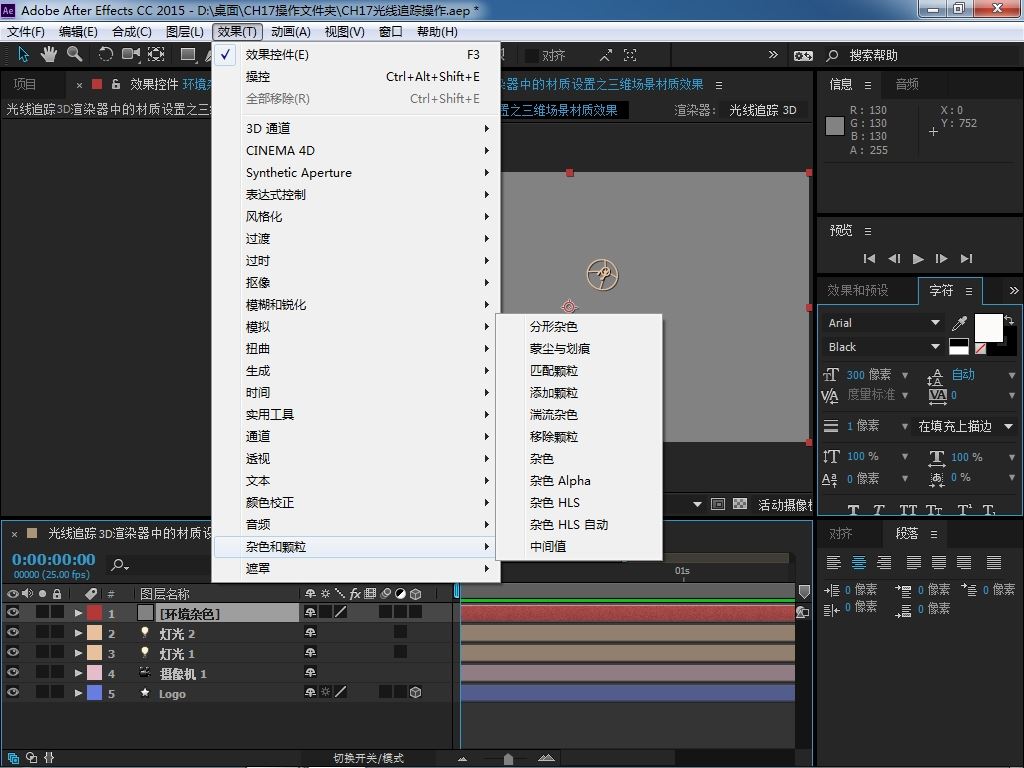Toggle visibility of the Logo layer
The image size is (1024, 768).
12,692
